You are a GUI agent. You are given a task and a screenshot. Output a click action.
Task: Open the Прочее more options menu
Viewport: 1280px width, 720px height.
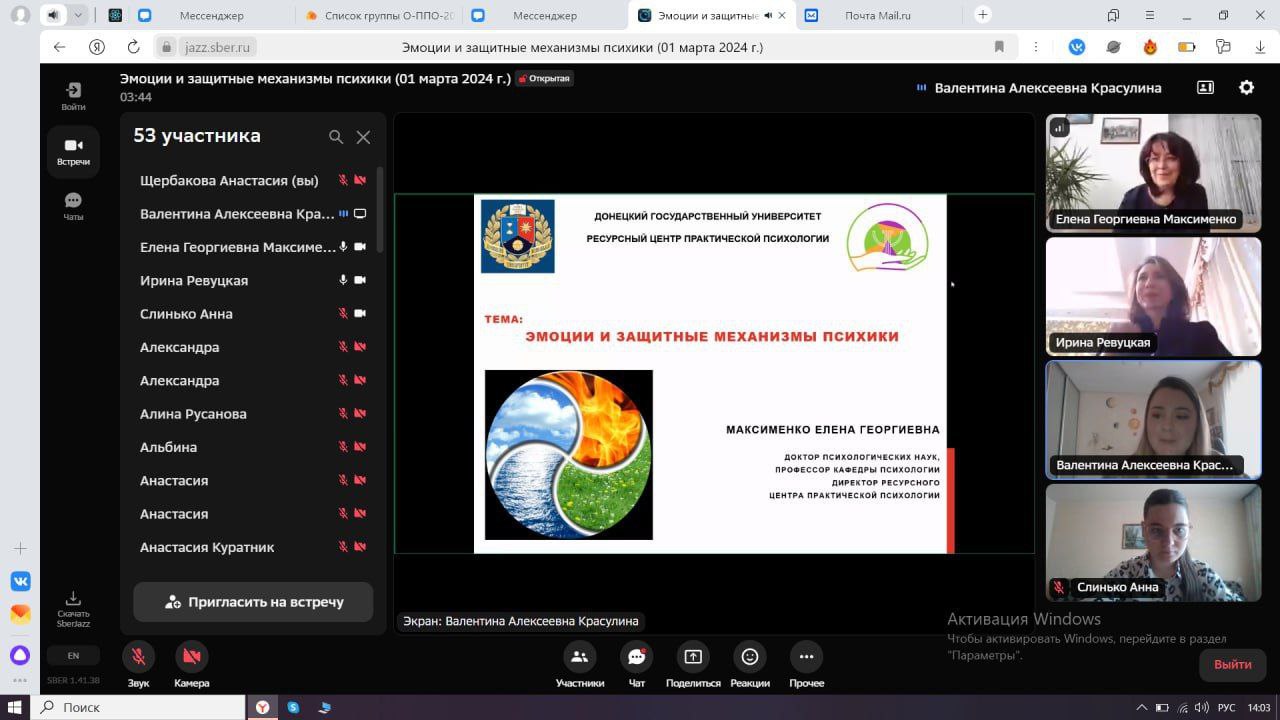806,657
